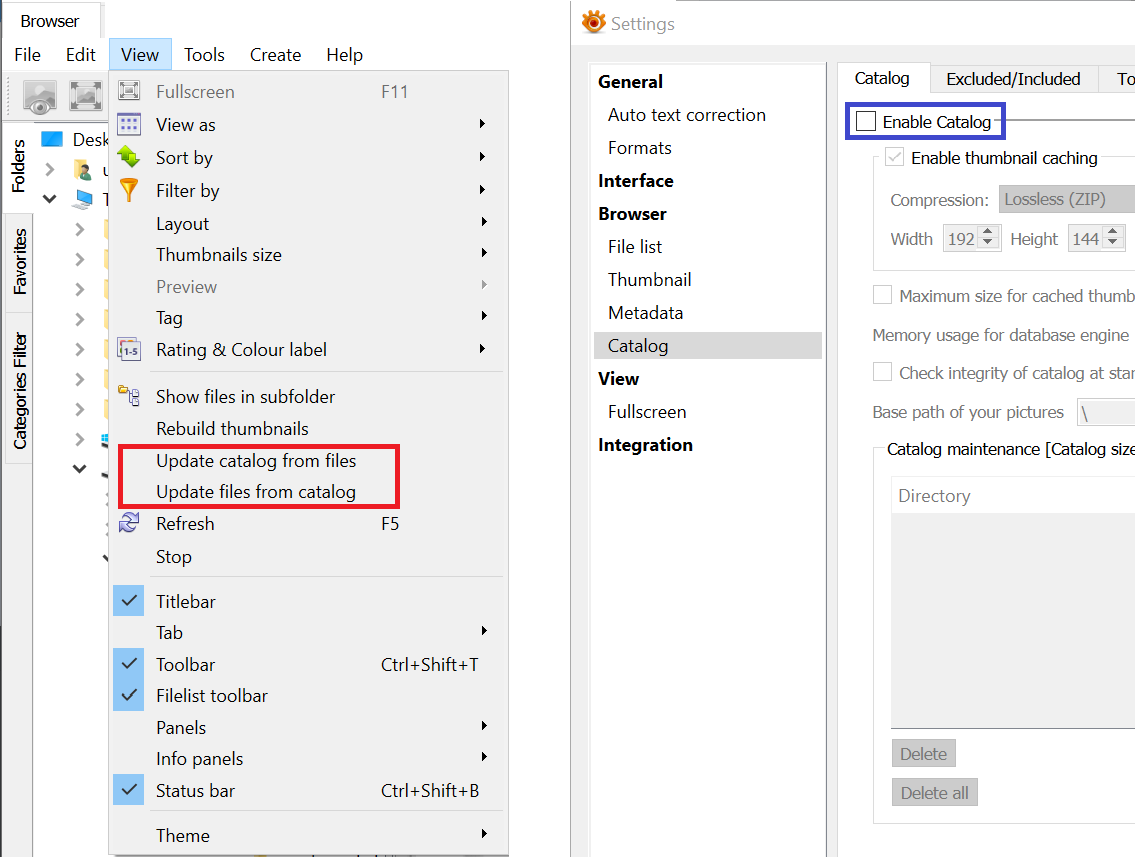Click the photo-with-eye toolbar icon in Browser

(x=40, y=96)
